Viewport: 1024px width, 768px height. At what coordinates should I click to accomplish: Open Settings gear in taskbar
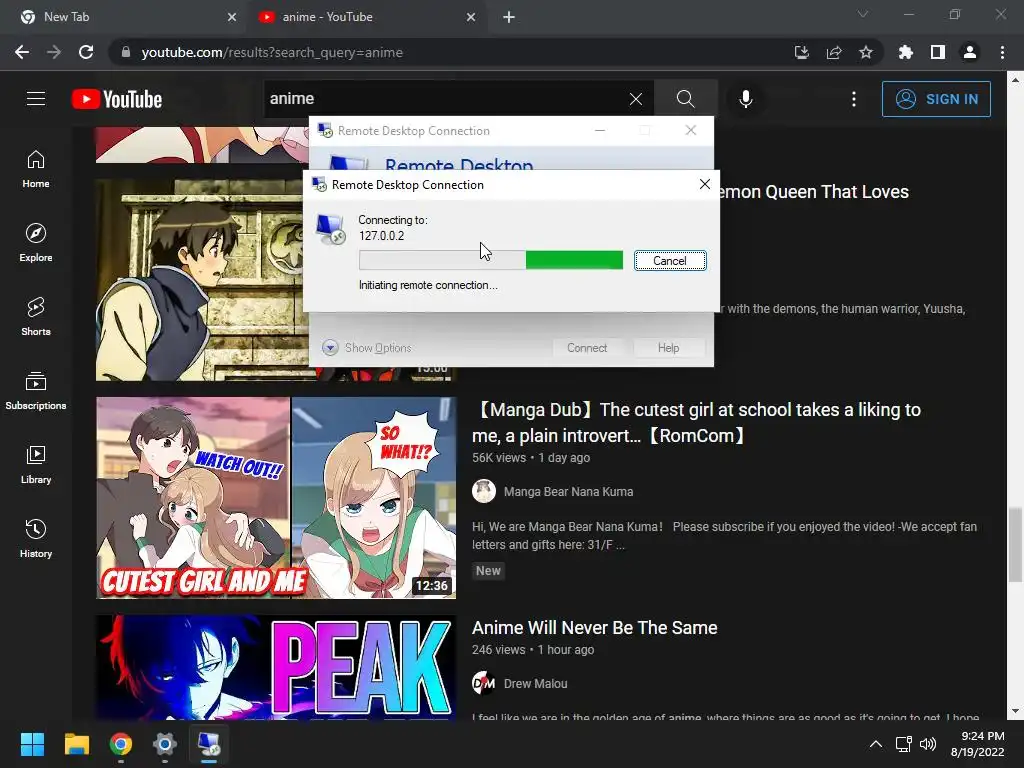pos(165,744)
